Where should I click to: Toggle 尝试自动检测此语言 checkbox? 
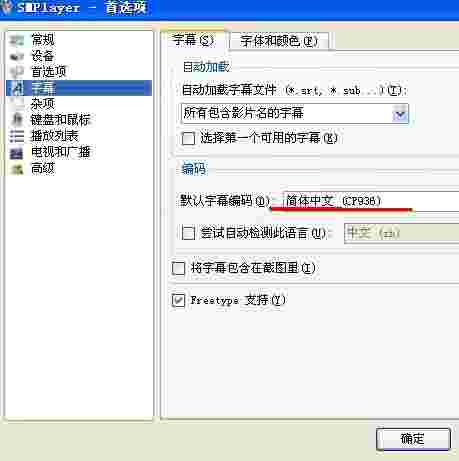(x=188, y=233)
